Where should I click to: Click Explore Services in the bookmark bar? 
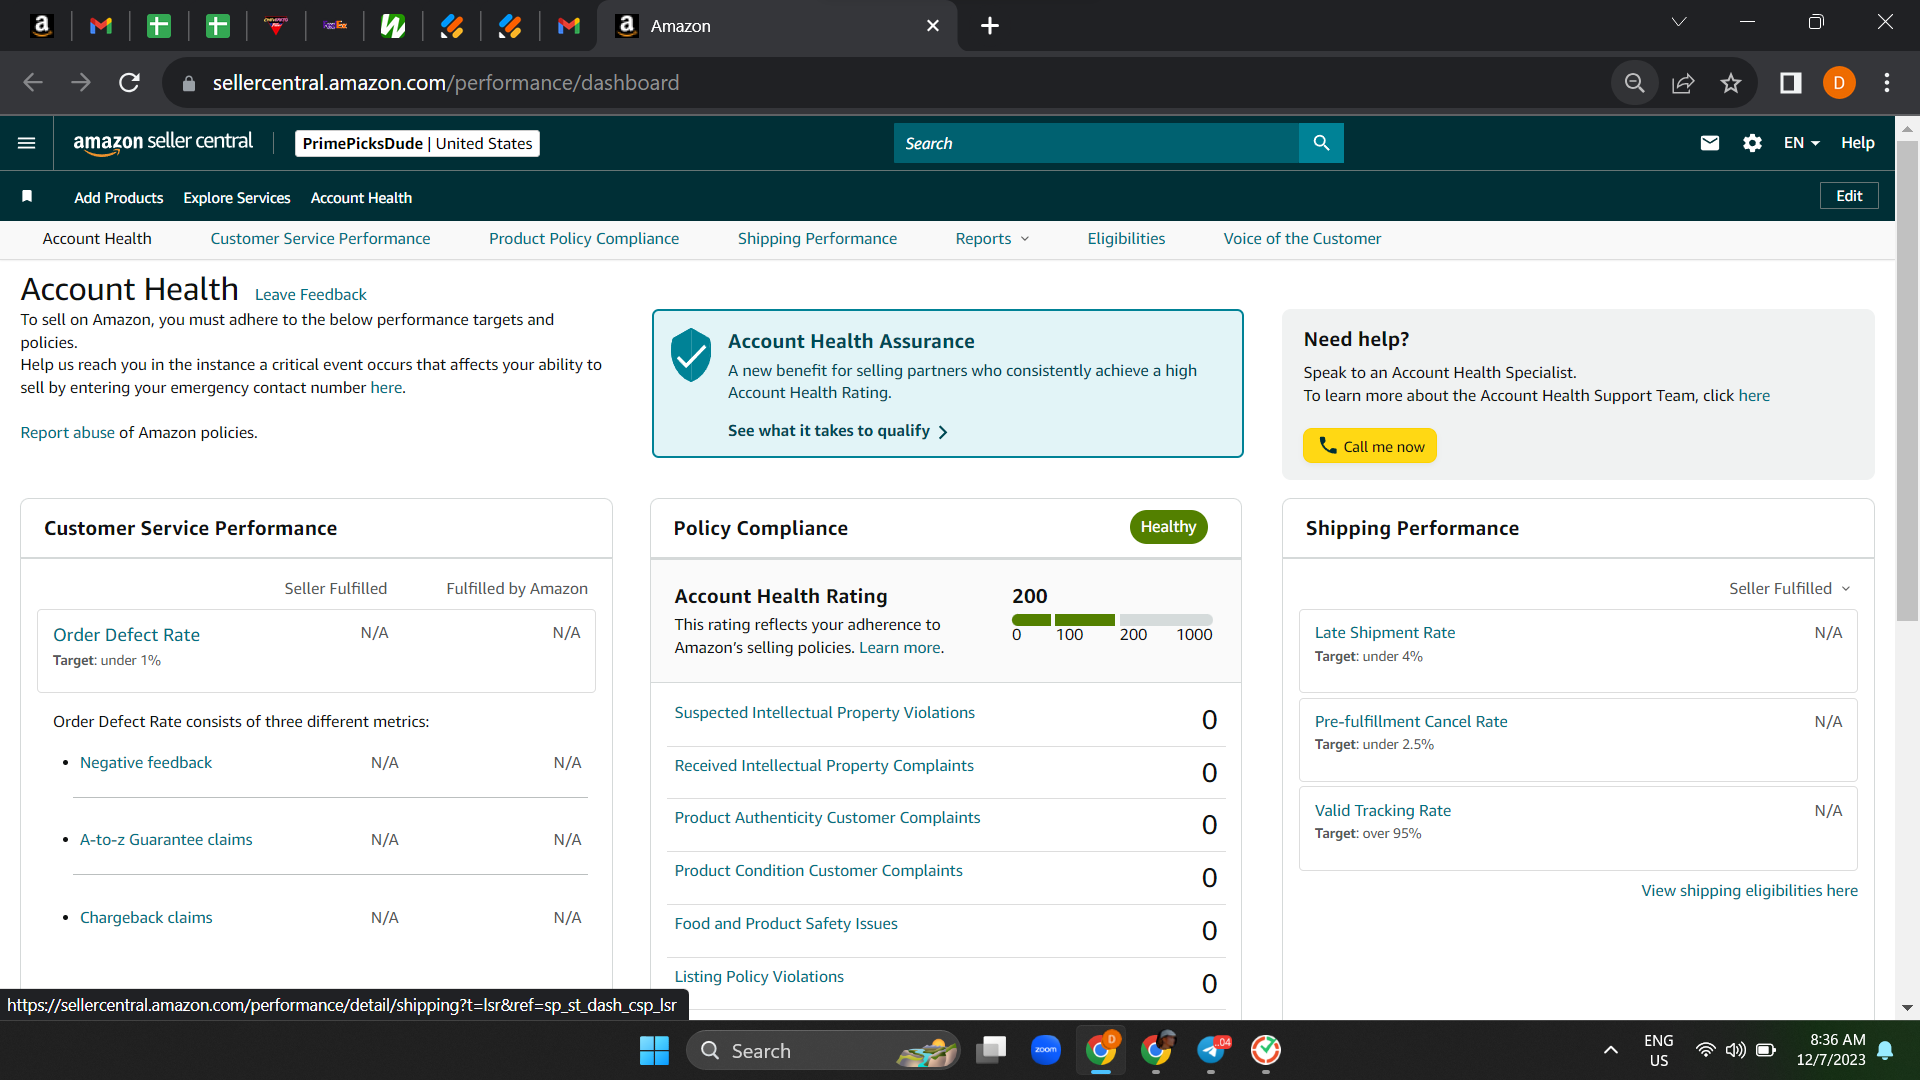[237, 198]
